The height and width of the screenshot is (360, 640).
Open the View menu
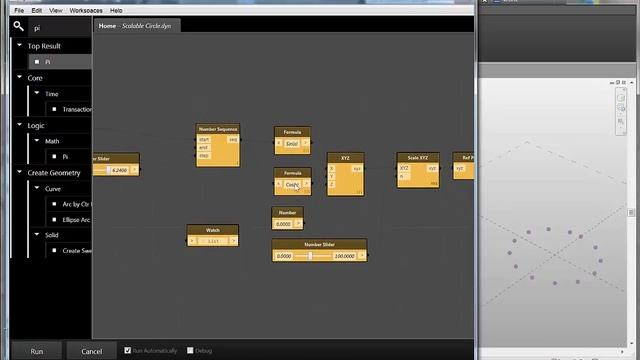(x=56, y=10)
